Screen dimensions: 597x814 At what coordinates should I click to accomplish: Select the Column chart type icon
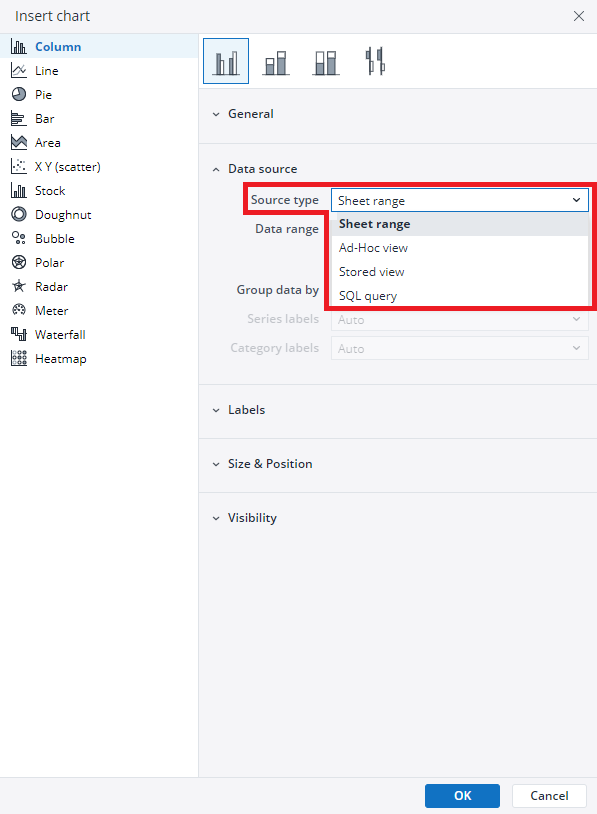(x=19, y=47)
